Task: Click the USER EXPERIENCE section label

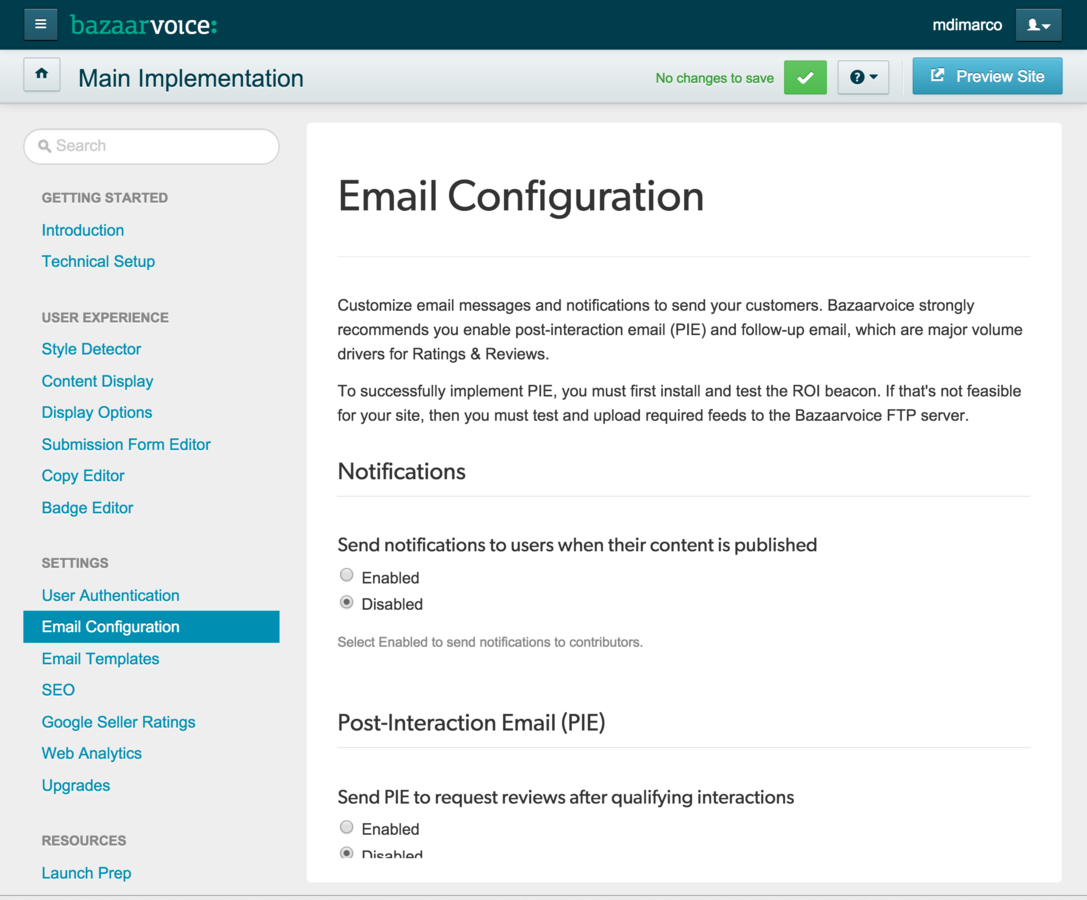Action: [x=105, y=318]
